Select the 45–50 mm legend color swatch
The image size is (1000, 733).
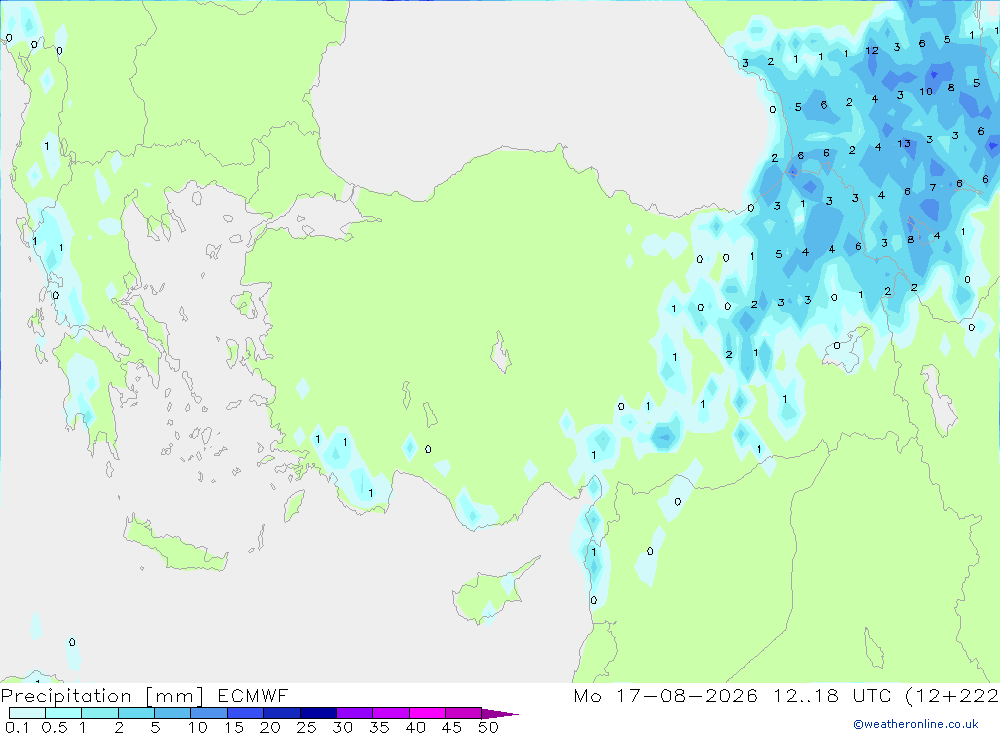click(464, 713)
